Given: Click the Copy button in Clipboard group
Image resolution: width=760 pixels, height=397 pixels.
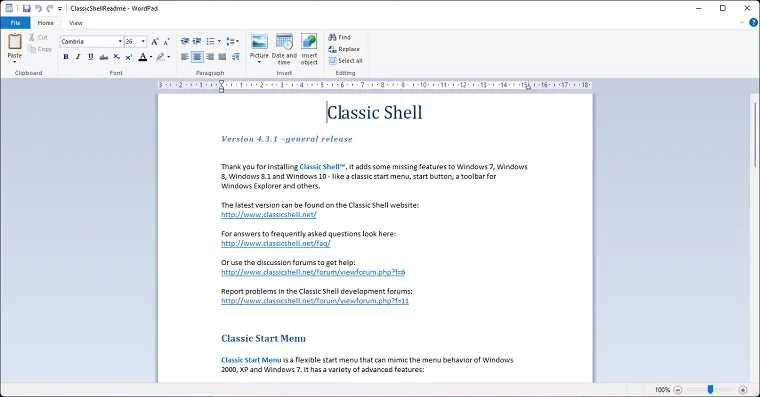Looking at the screenshot, I should [40, 49].
